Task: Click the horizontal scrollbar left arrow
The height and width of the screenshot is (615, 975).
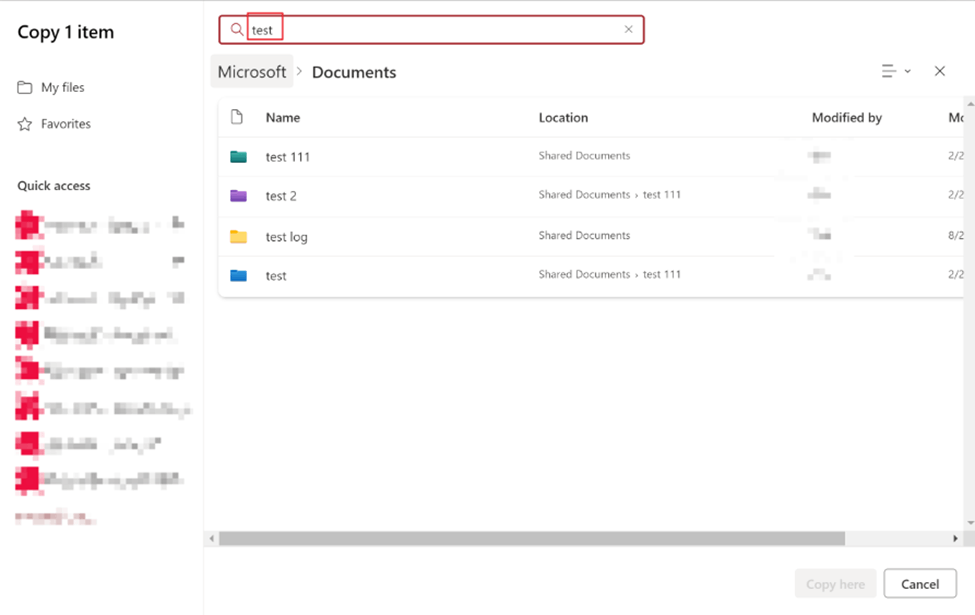Action: (x=212, y=539)
